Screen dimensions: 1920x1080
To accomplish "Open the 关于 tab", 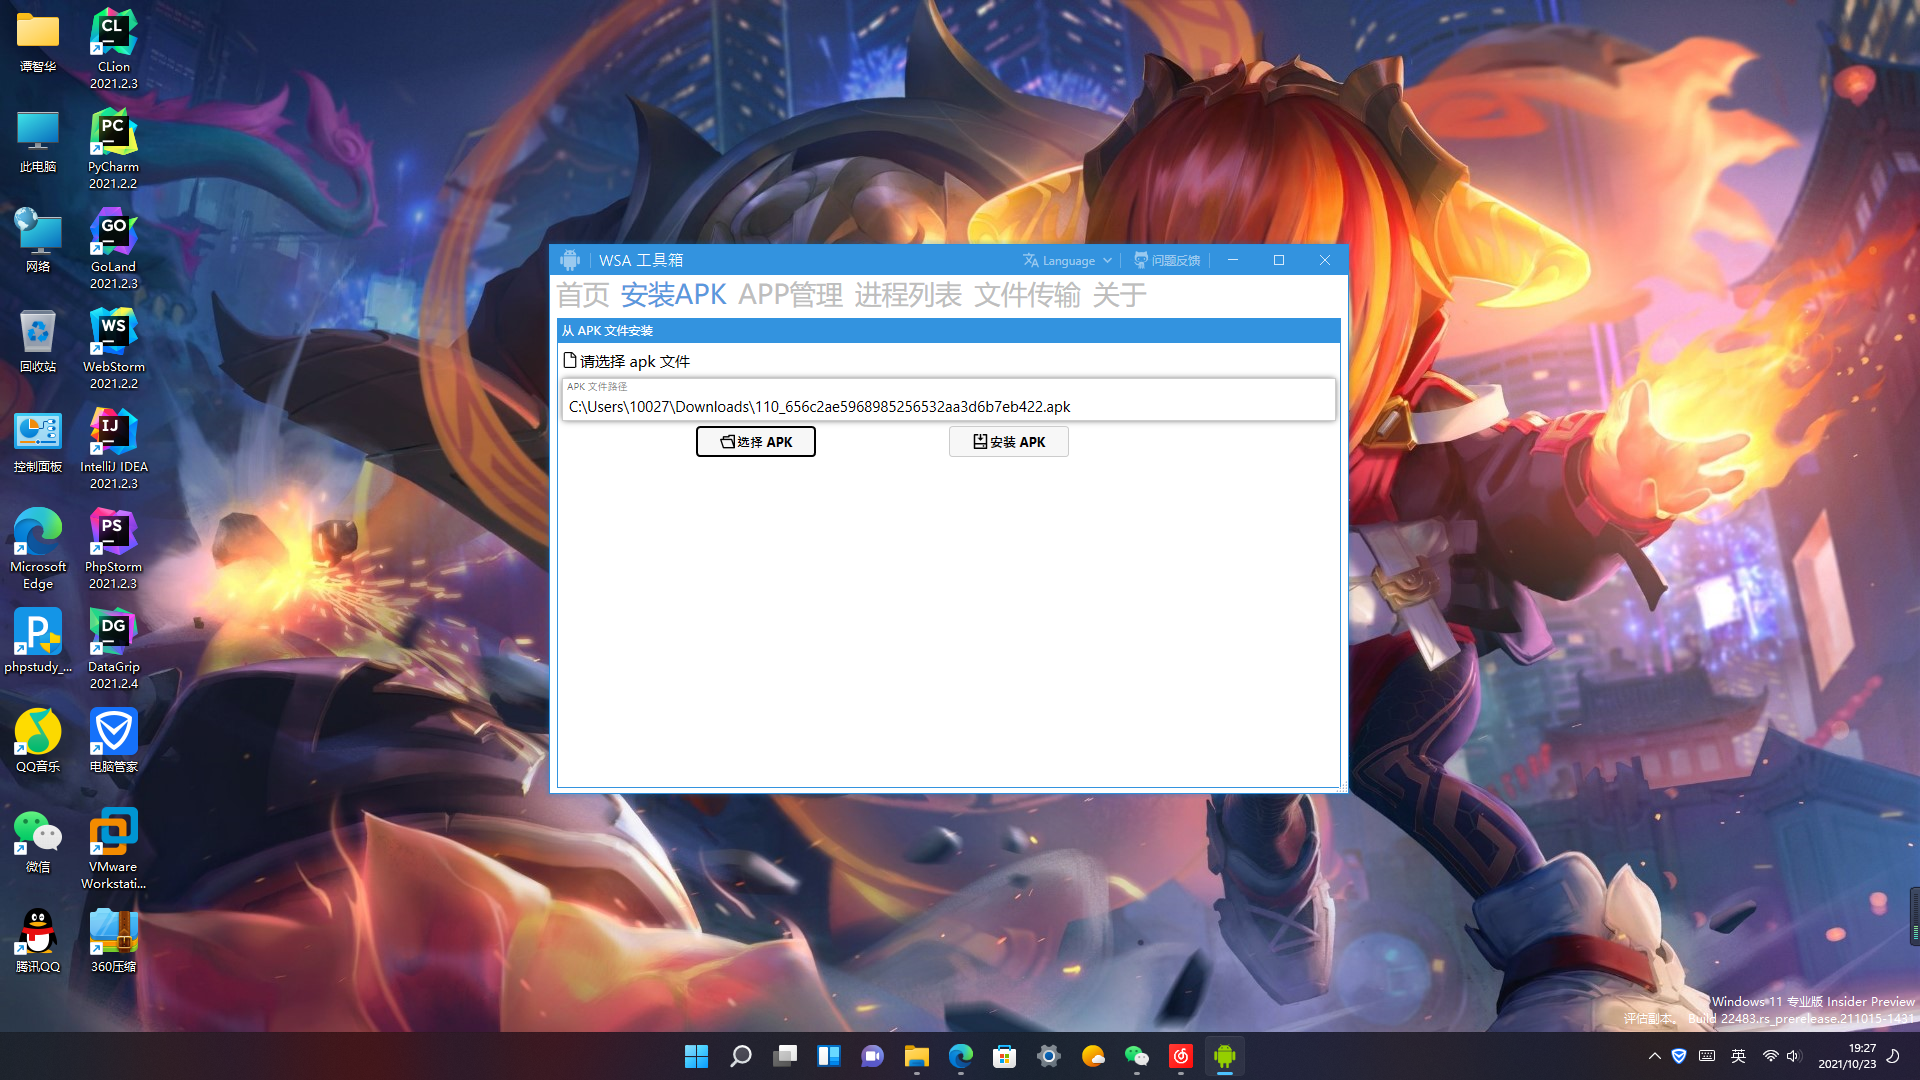I will tap(1119, 295).
